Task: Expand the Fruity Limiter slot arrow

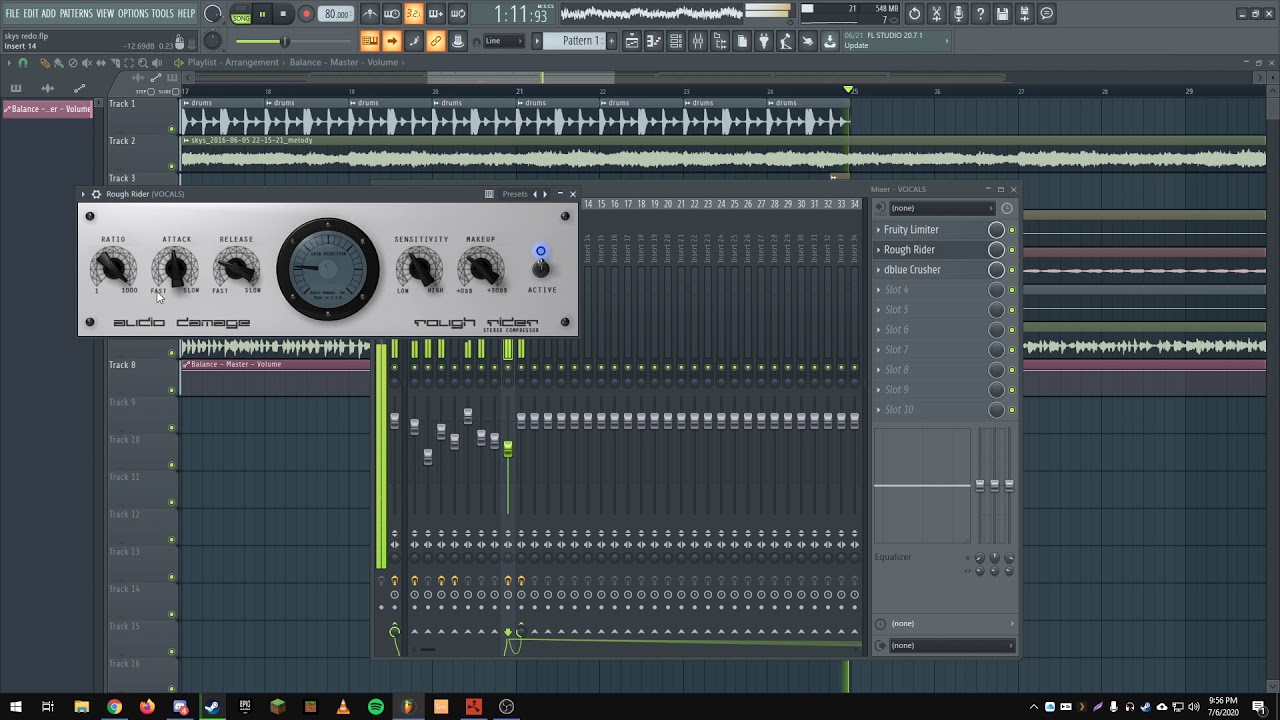Action: 879,230
